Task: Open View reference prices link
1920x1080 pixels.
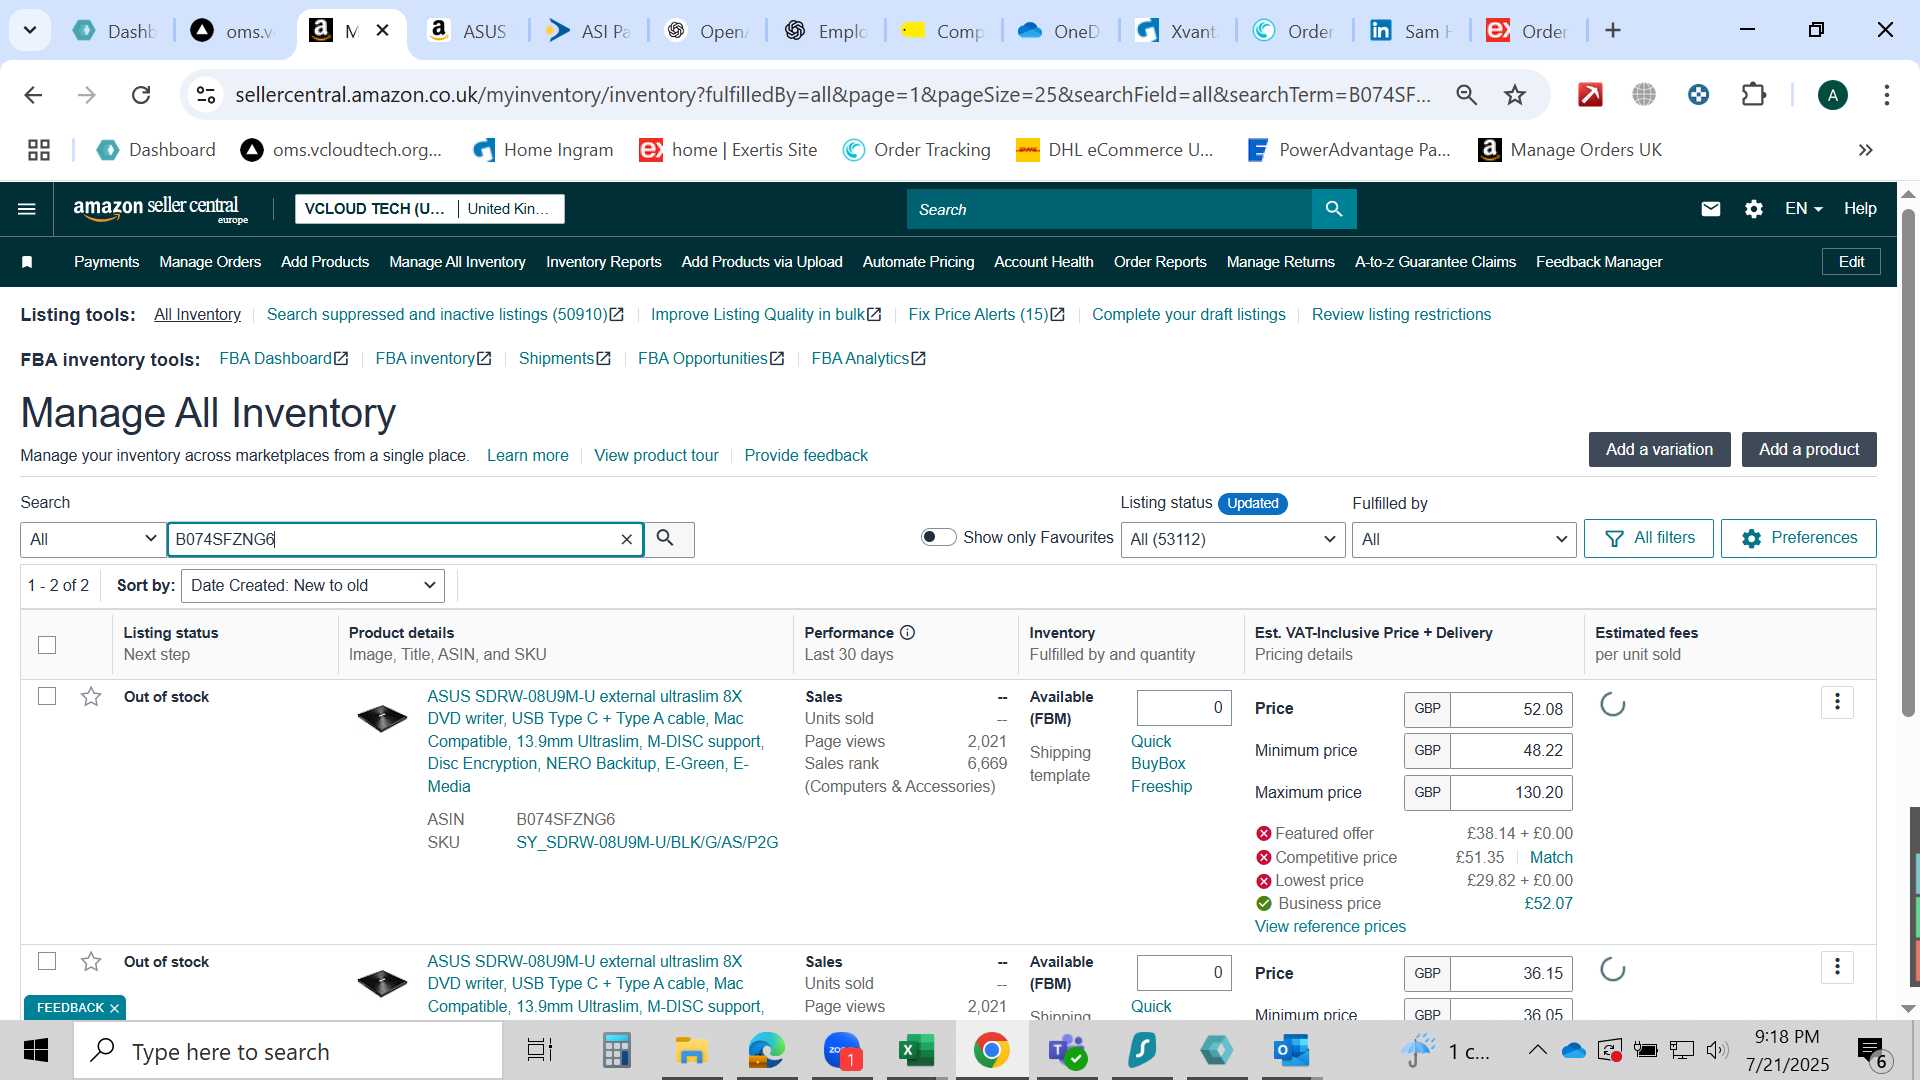Action: [x=1330, y=927]
